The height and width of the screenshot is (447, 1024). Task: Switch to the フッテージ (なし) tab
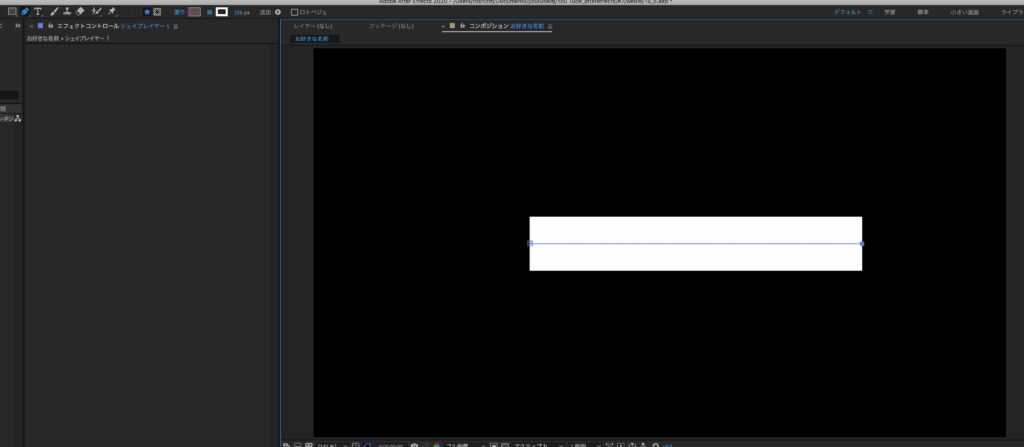pos(391,26)
